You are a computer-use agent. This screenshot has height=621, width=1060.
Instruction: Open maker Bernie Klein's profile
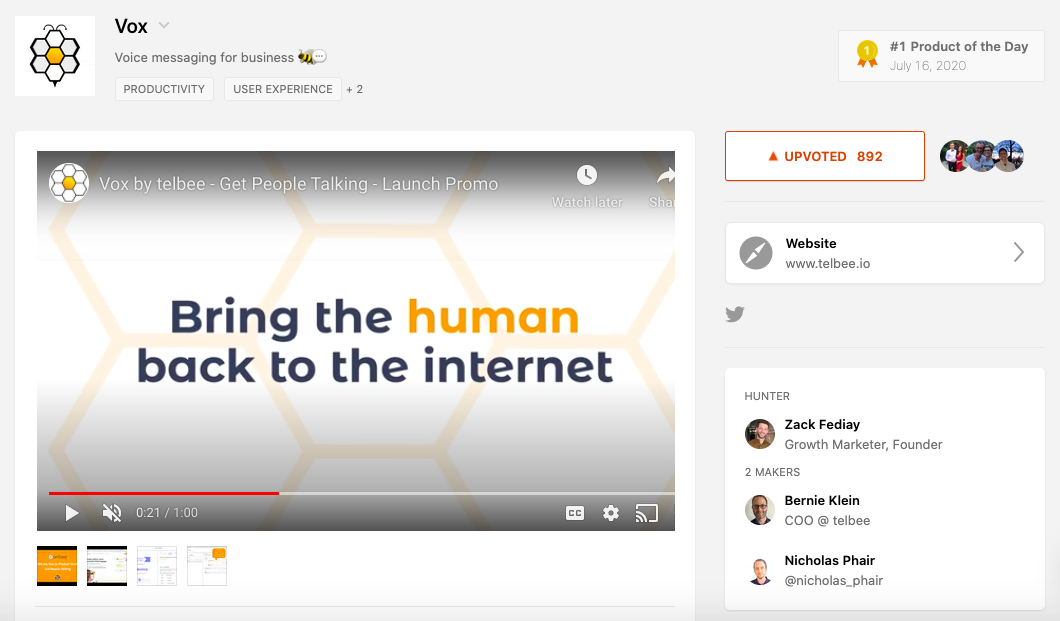click(x=822, y=501)
